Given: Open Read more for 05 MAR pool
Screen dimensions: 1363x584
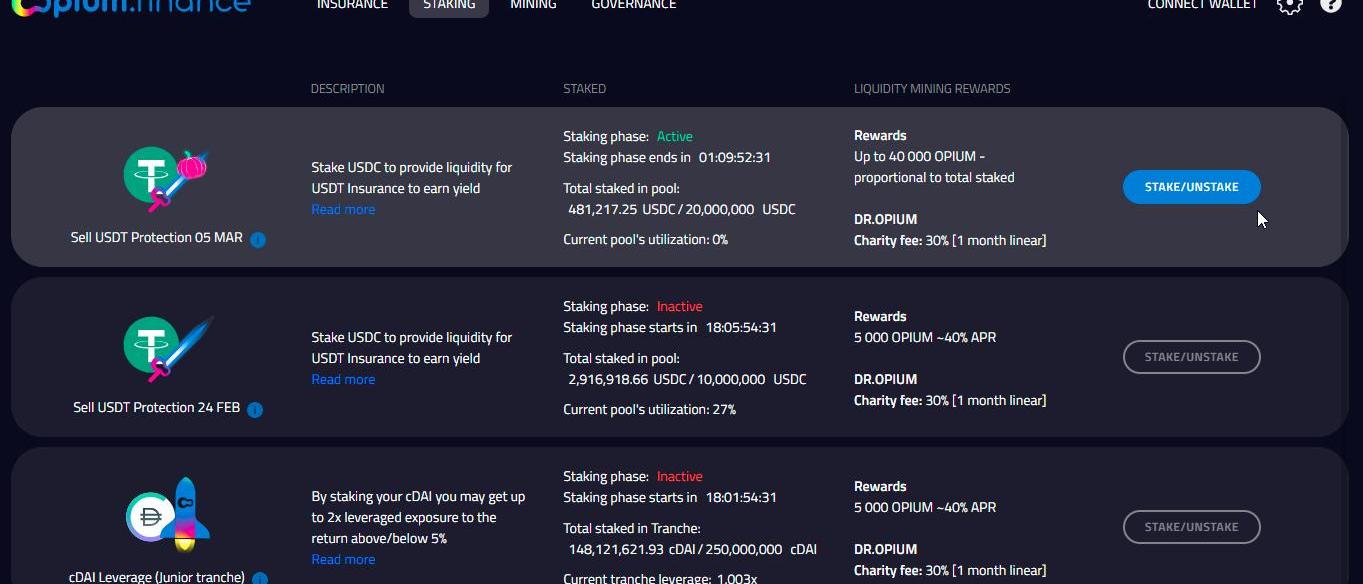Looking at the screenshot, I should pyautogui.click(x=343, y=209).
